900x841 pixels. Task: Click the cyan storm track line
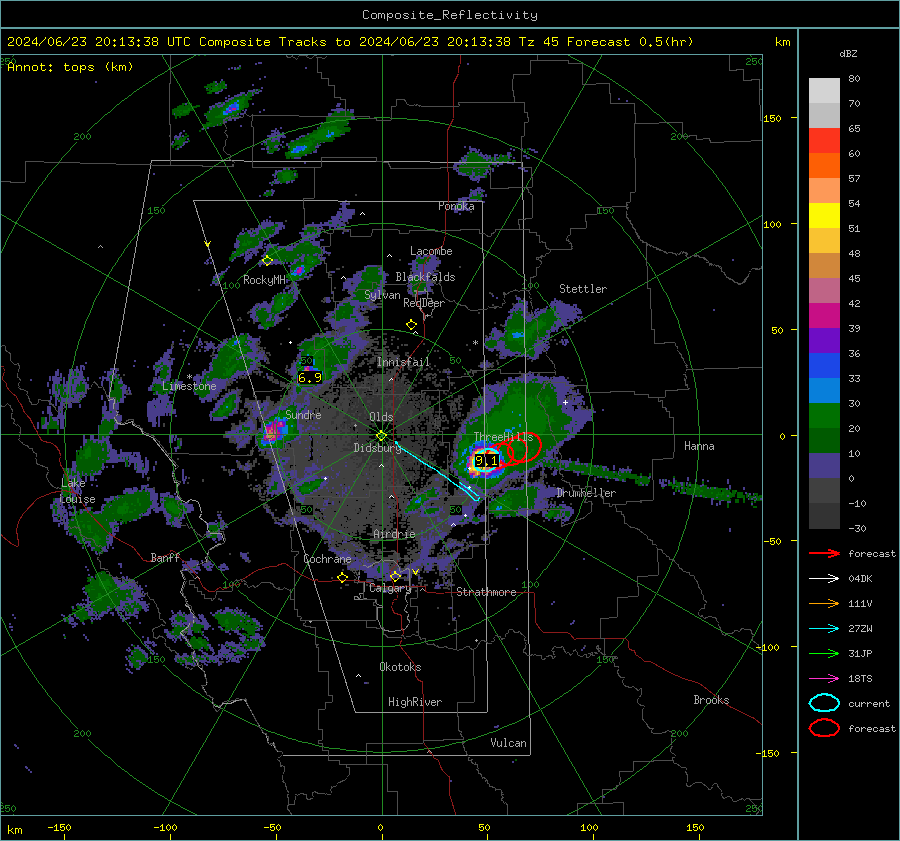(437, 471)
